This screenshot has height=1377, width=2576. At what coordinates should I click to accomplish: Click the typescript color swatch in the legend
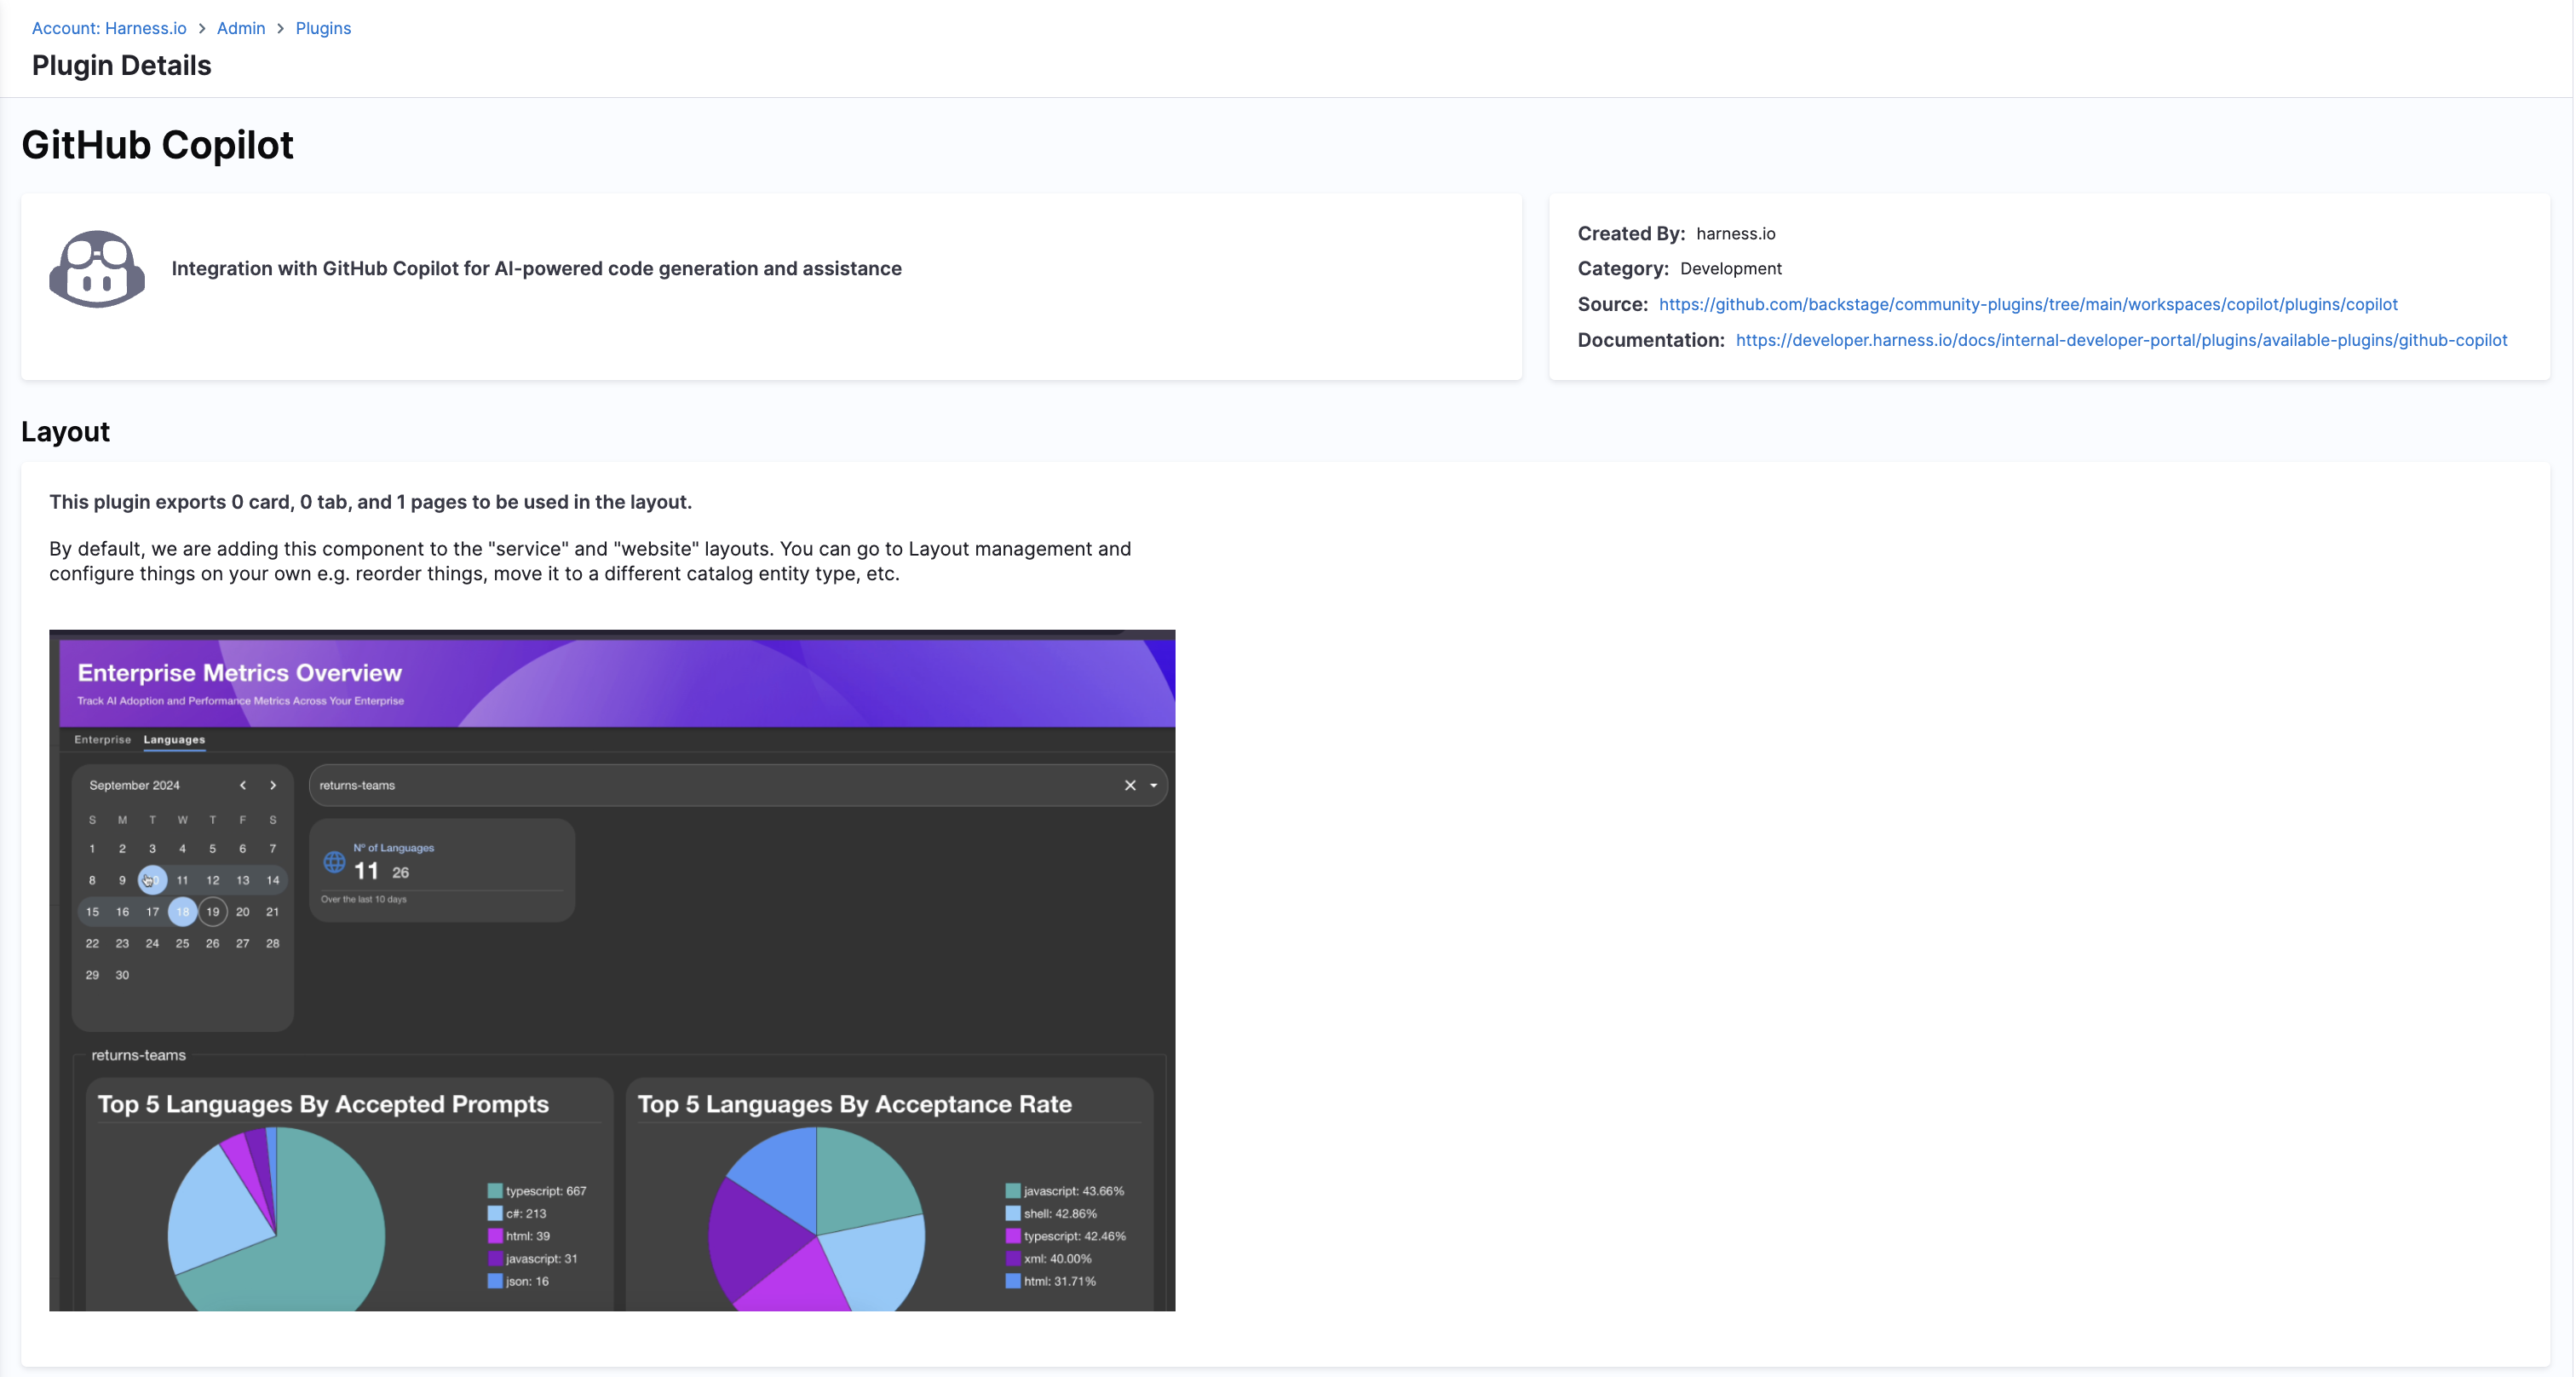tap(493, 1191)
